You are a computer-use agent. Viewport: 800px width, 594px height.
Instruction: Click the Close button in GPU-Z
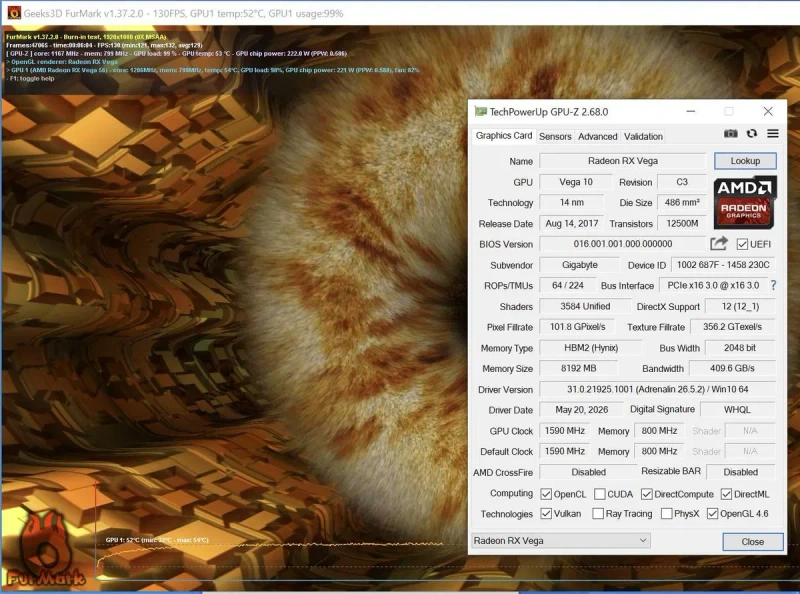753,541
